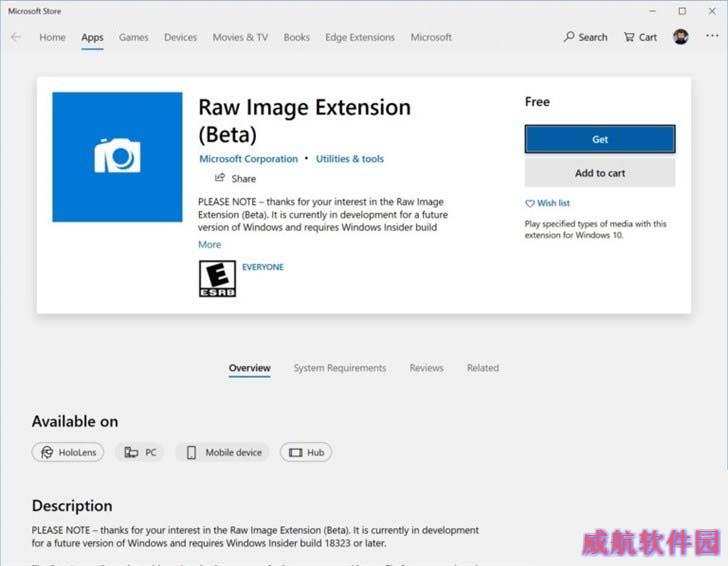
Task: Click the HoloLens availability chip
Action: 68,452
